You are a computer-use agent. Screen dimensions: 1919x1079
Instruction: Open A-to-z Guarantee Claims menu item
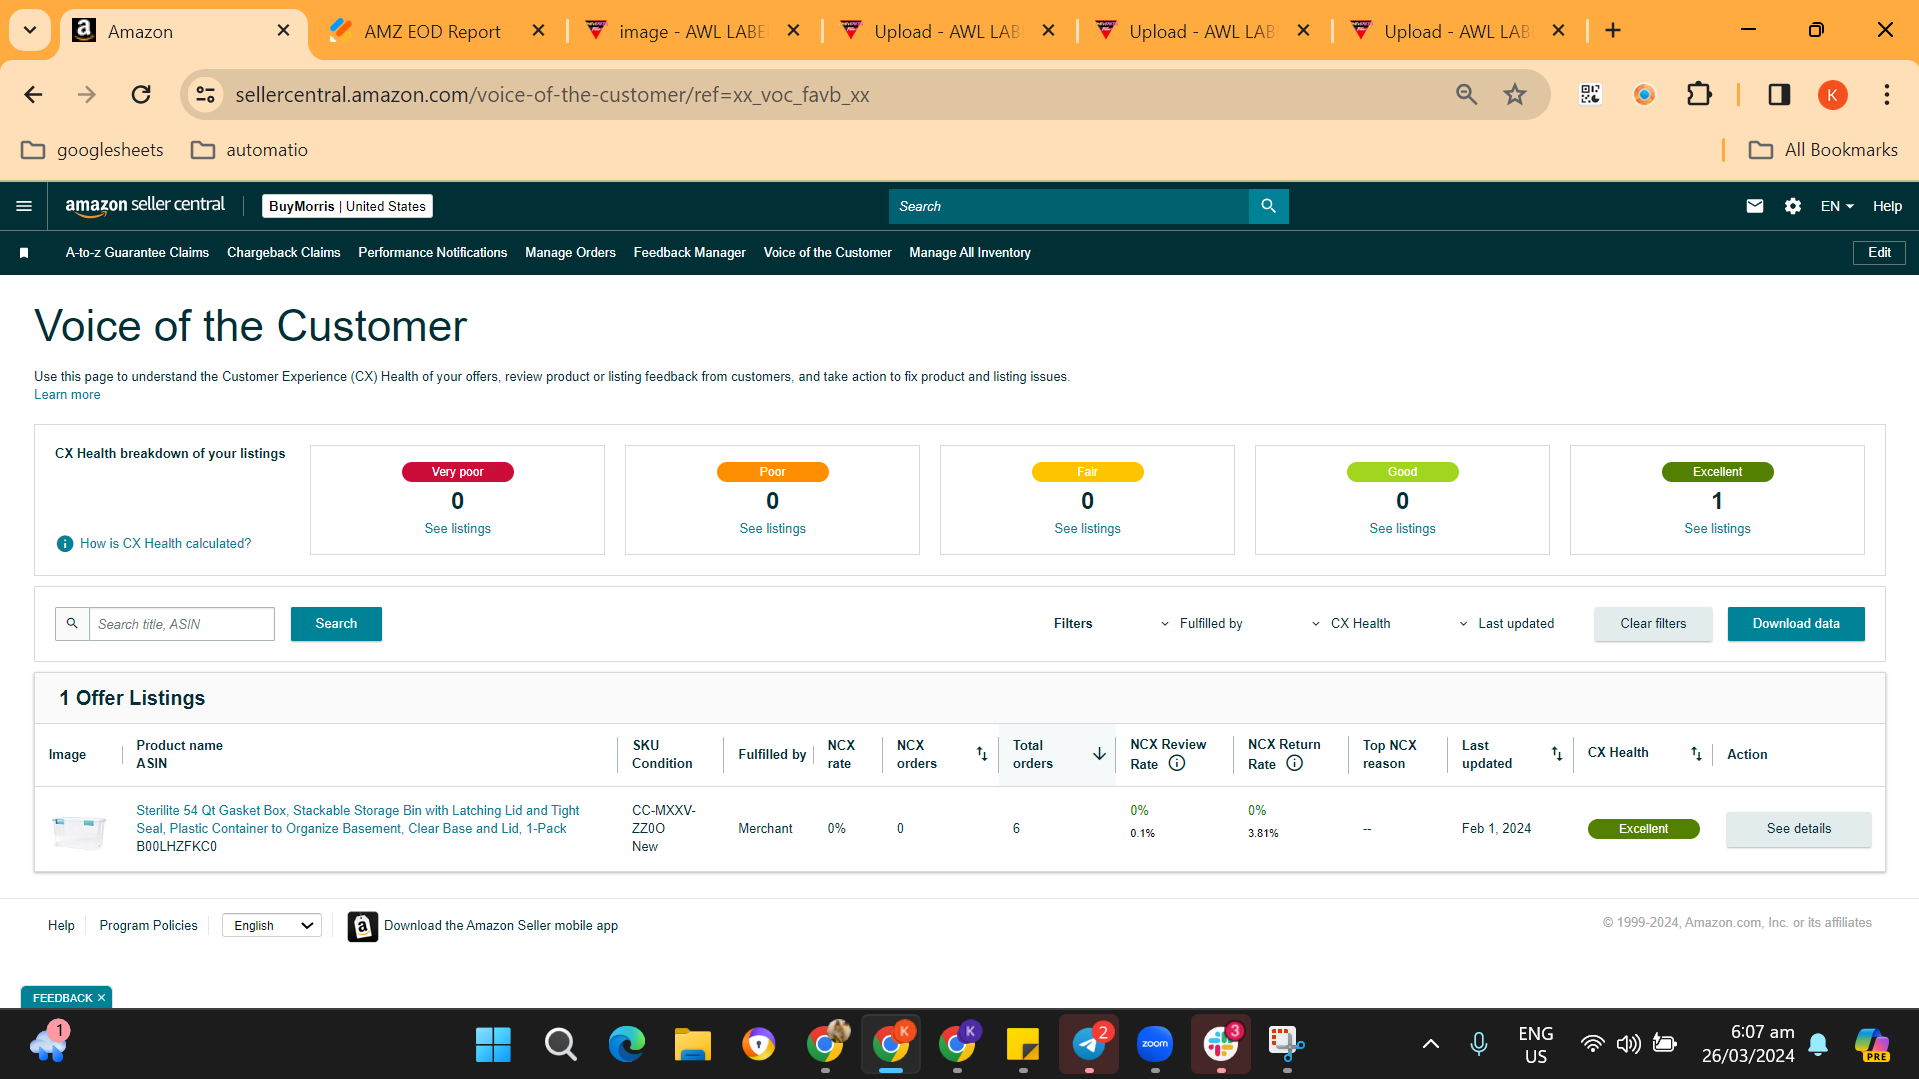[x=137, y=253]
